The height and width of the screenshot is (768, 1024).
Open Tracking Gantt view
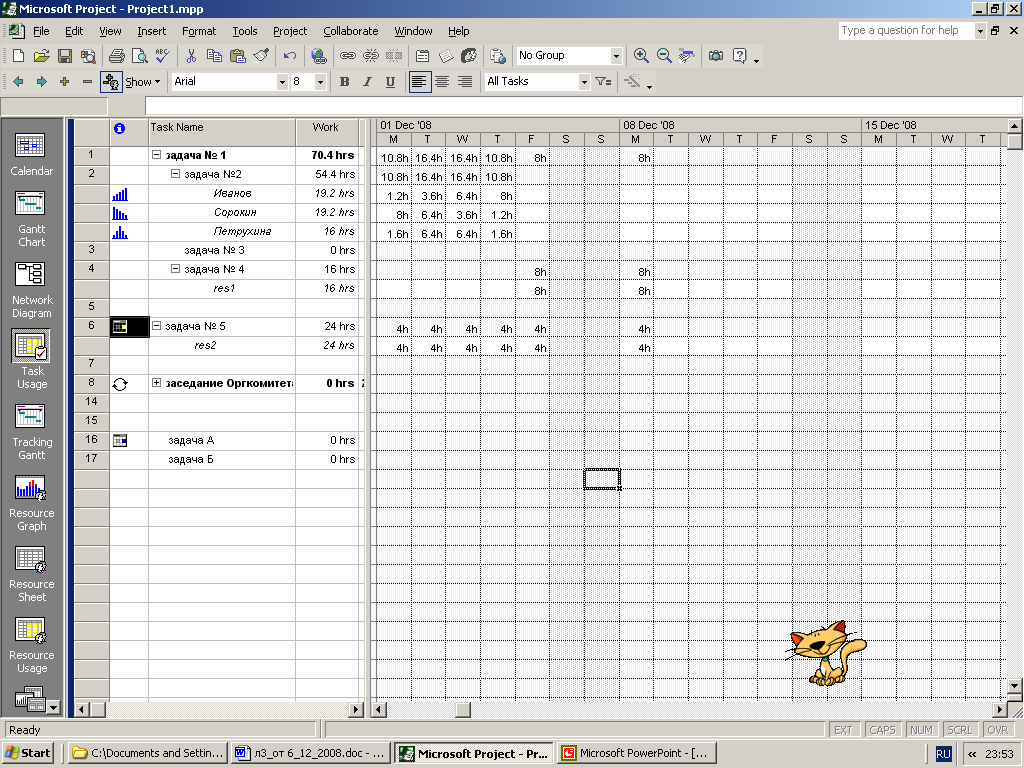(x=31, y=432)
